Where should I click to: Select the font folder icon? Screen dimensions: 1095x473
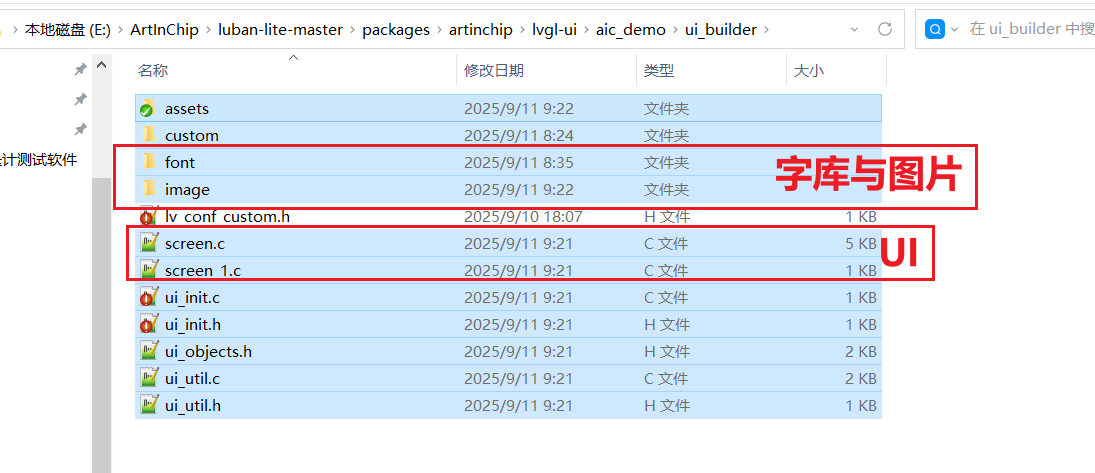pos(148,162)
